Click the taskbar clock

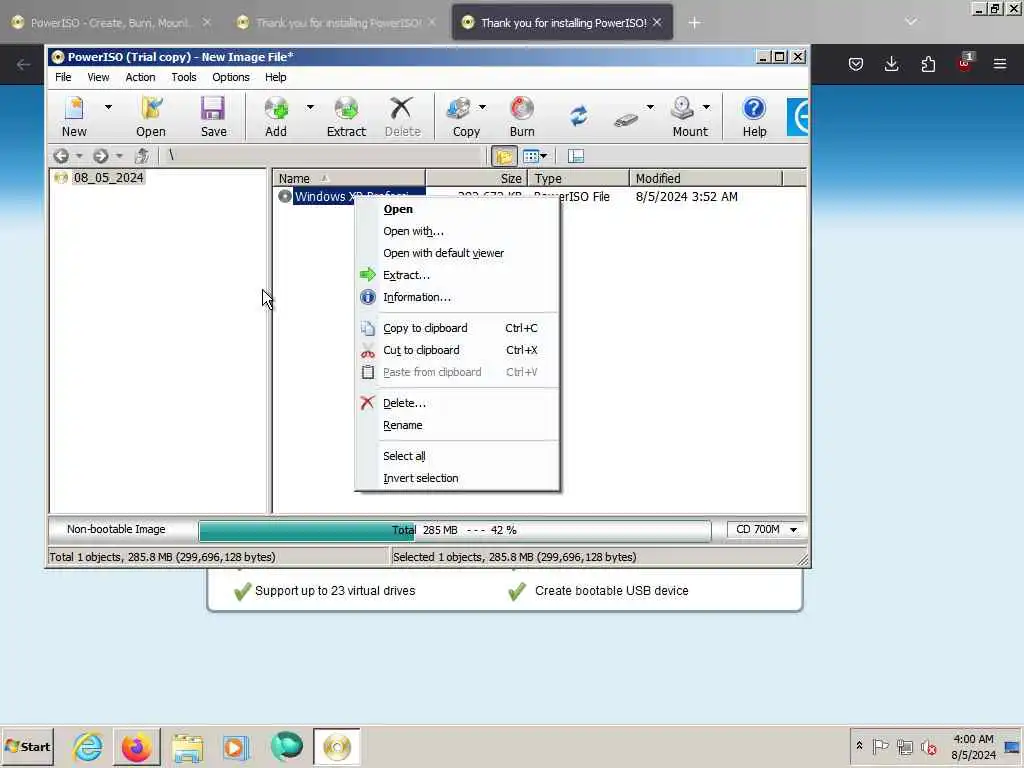point(973,747)
